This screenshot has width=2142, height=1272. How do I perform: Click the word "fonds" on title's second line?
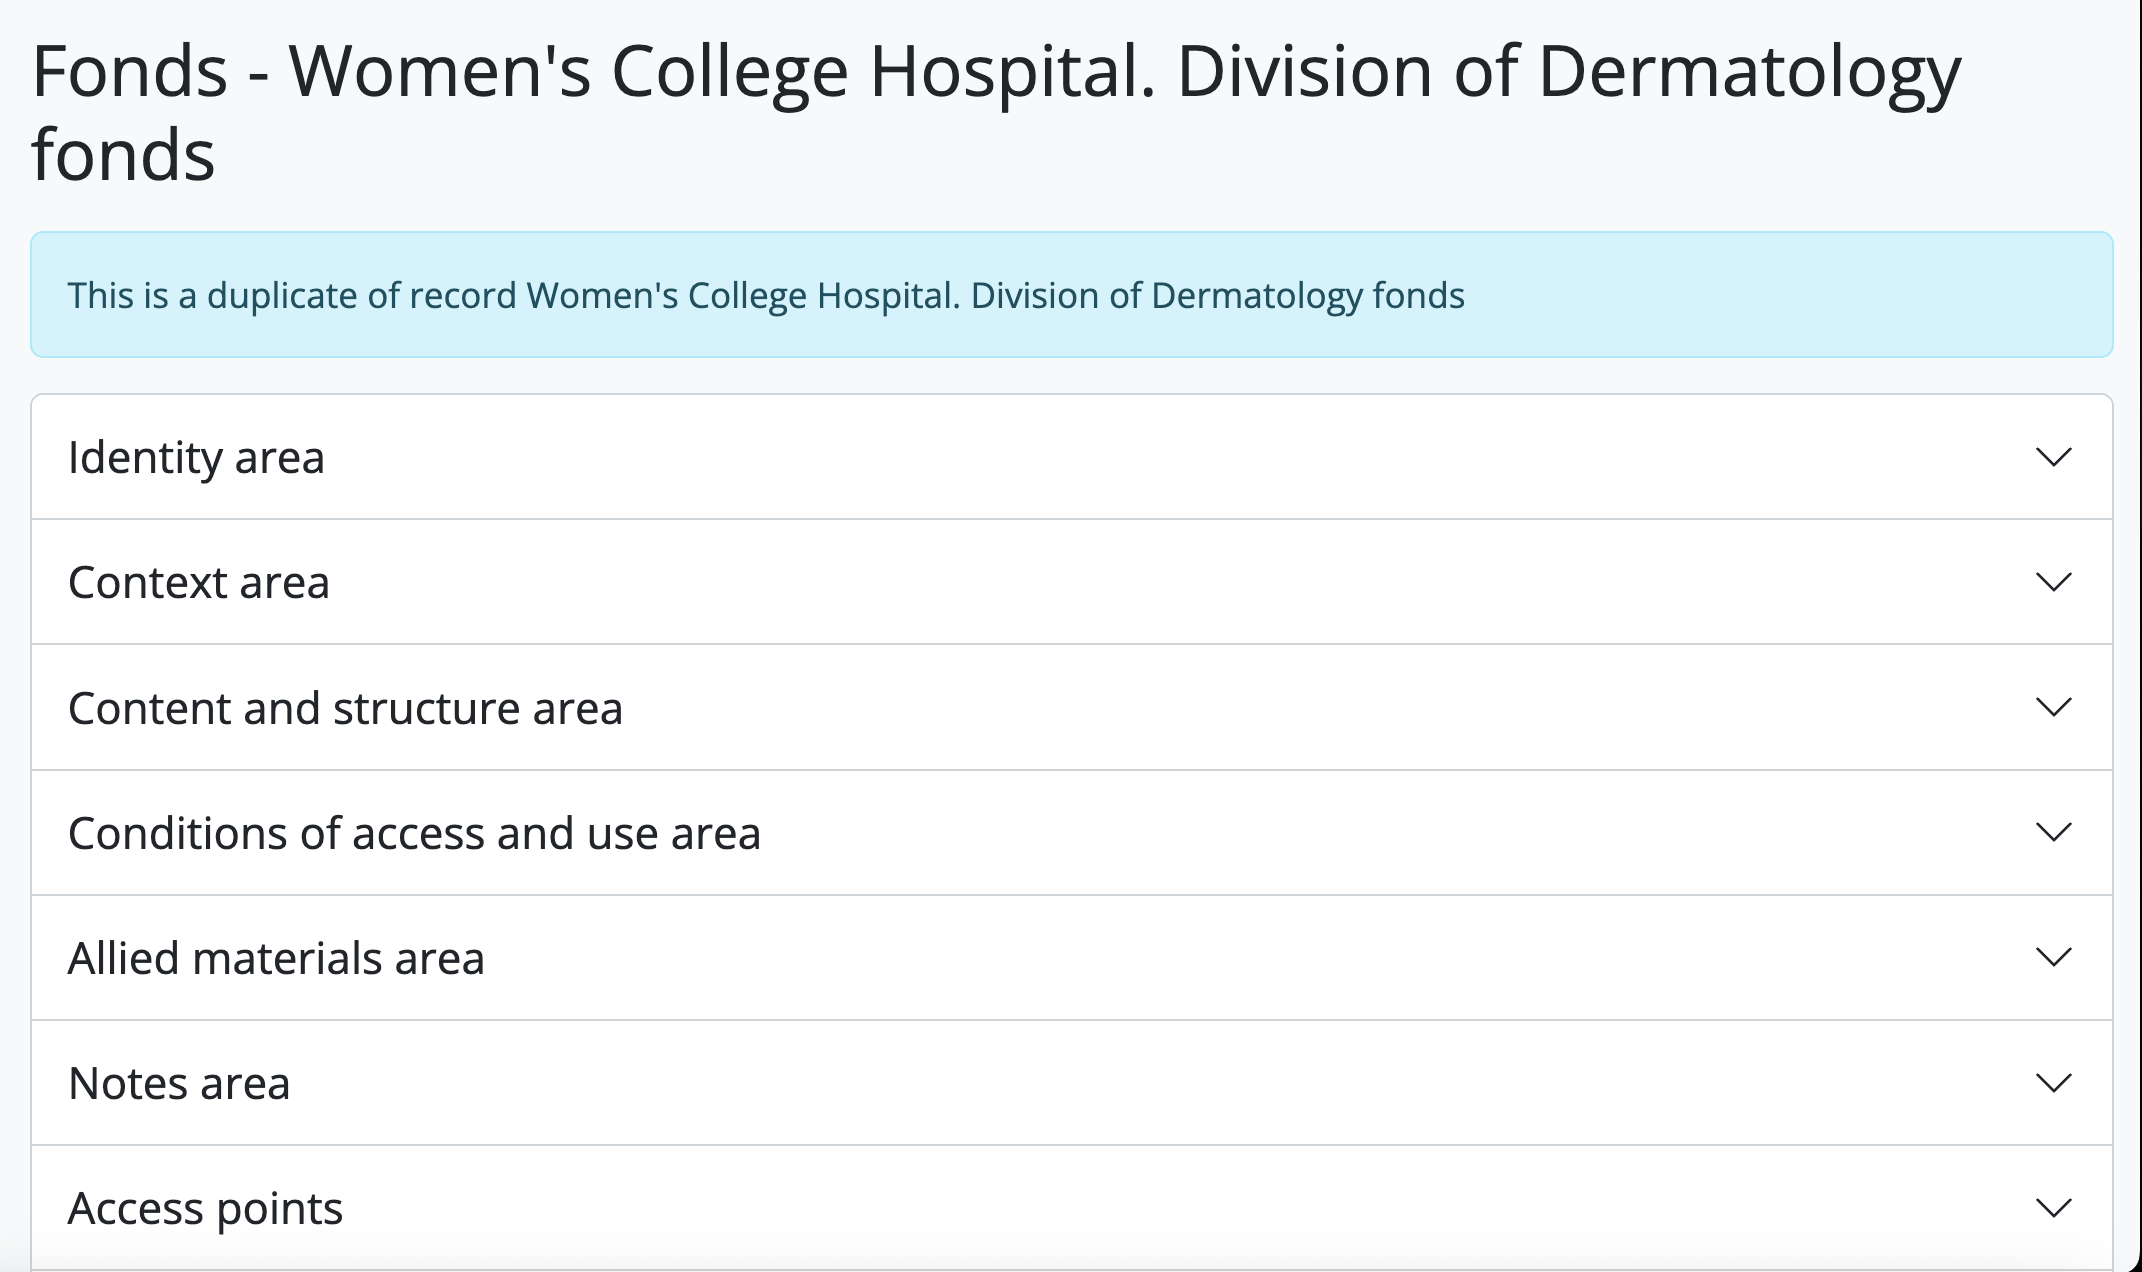click(x=123, y=156)
